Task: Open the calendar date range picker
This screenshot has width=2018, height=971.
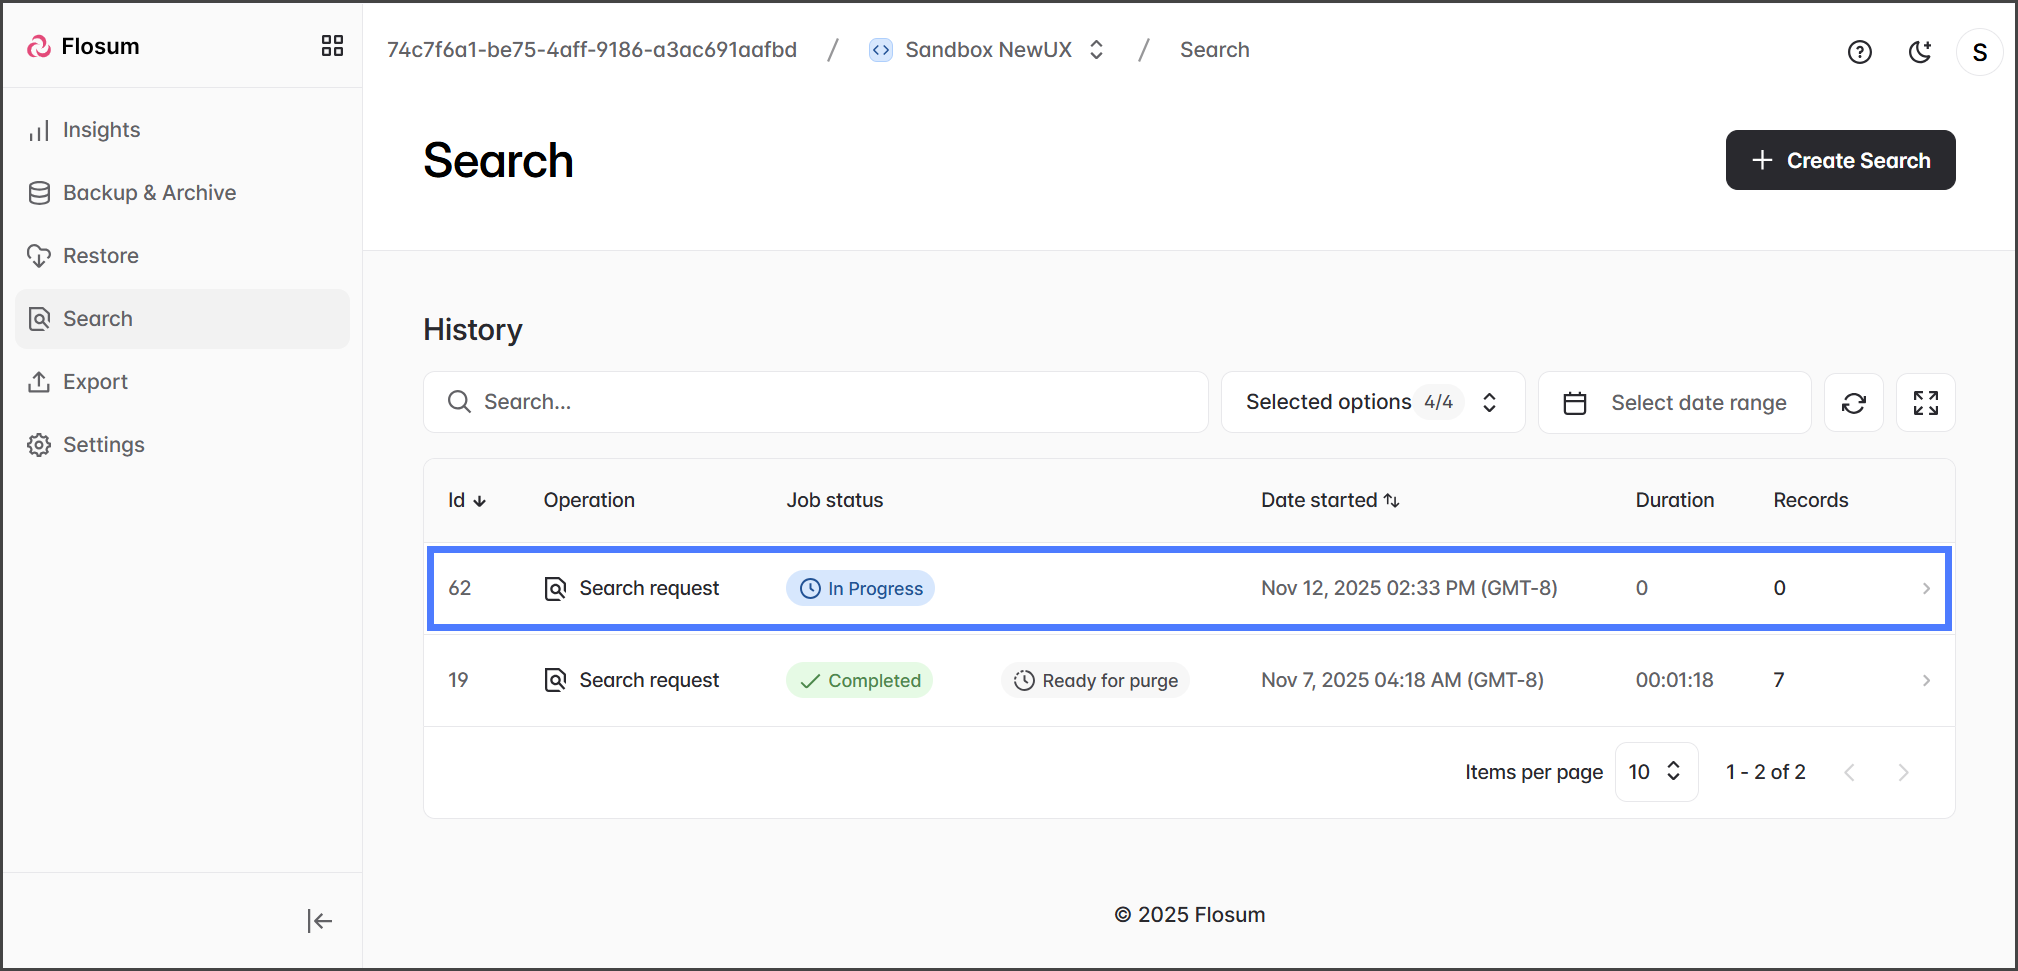Action: click(1674, 403)
